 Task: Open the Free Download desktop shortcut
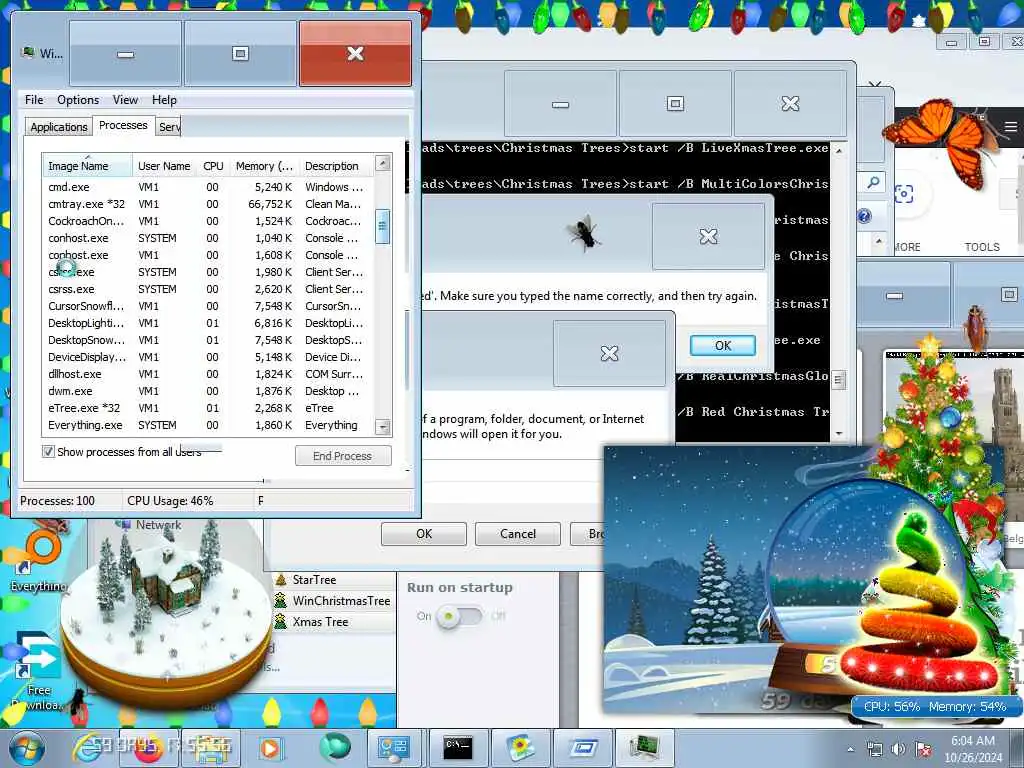38,673
